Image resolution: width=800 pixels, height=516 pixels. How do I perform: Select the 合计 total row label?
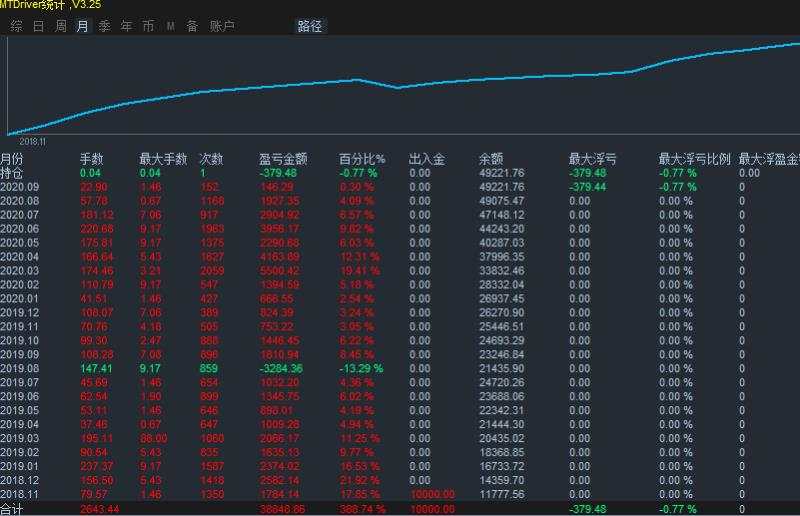tap(12, 509)
